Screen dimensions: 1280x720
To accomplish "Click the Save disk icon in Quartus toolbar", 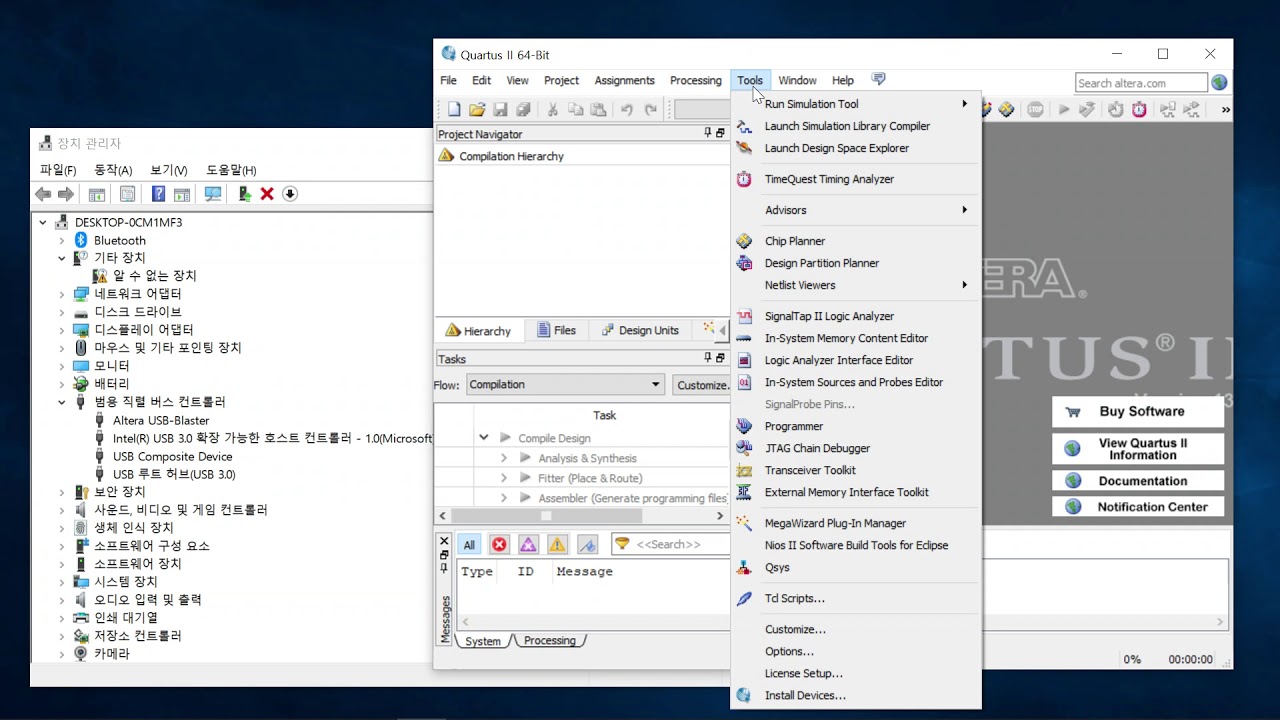I will coord(500,110).
